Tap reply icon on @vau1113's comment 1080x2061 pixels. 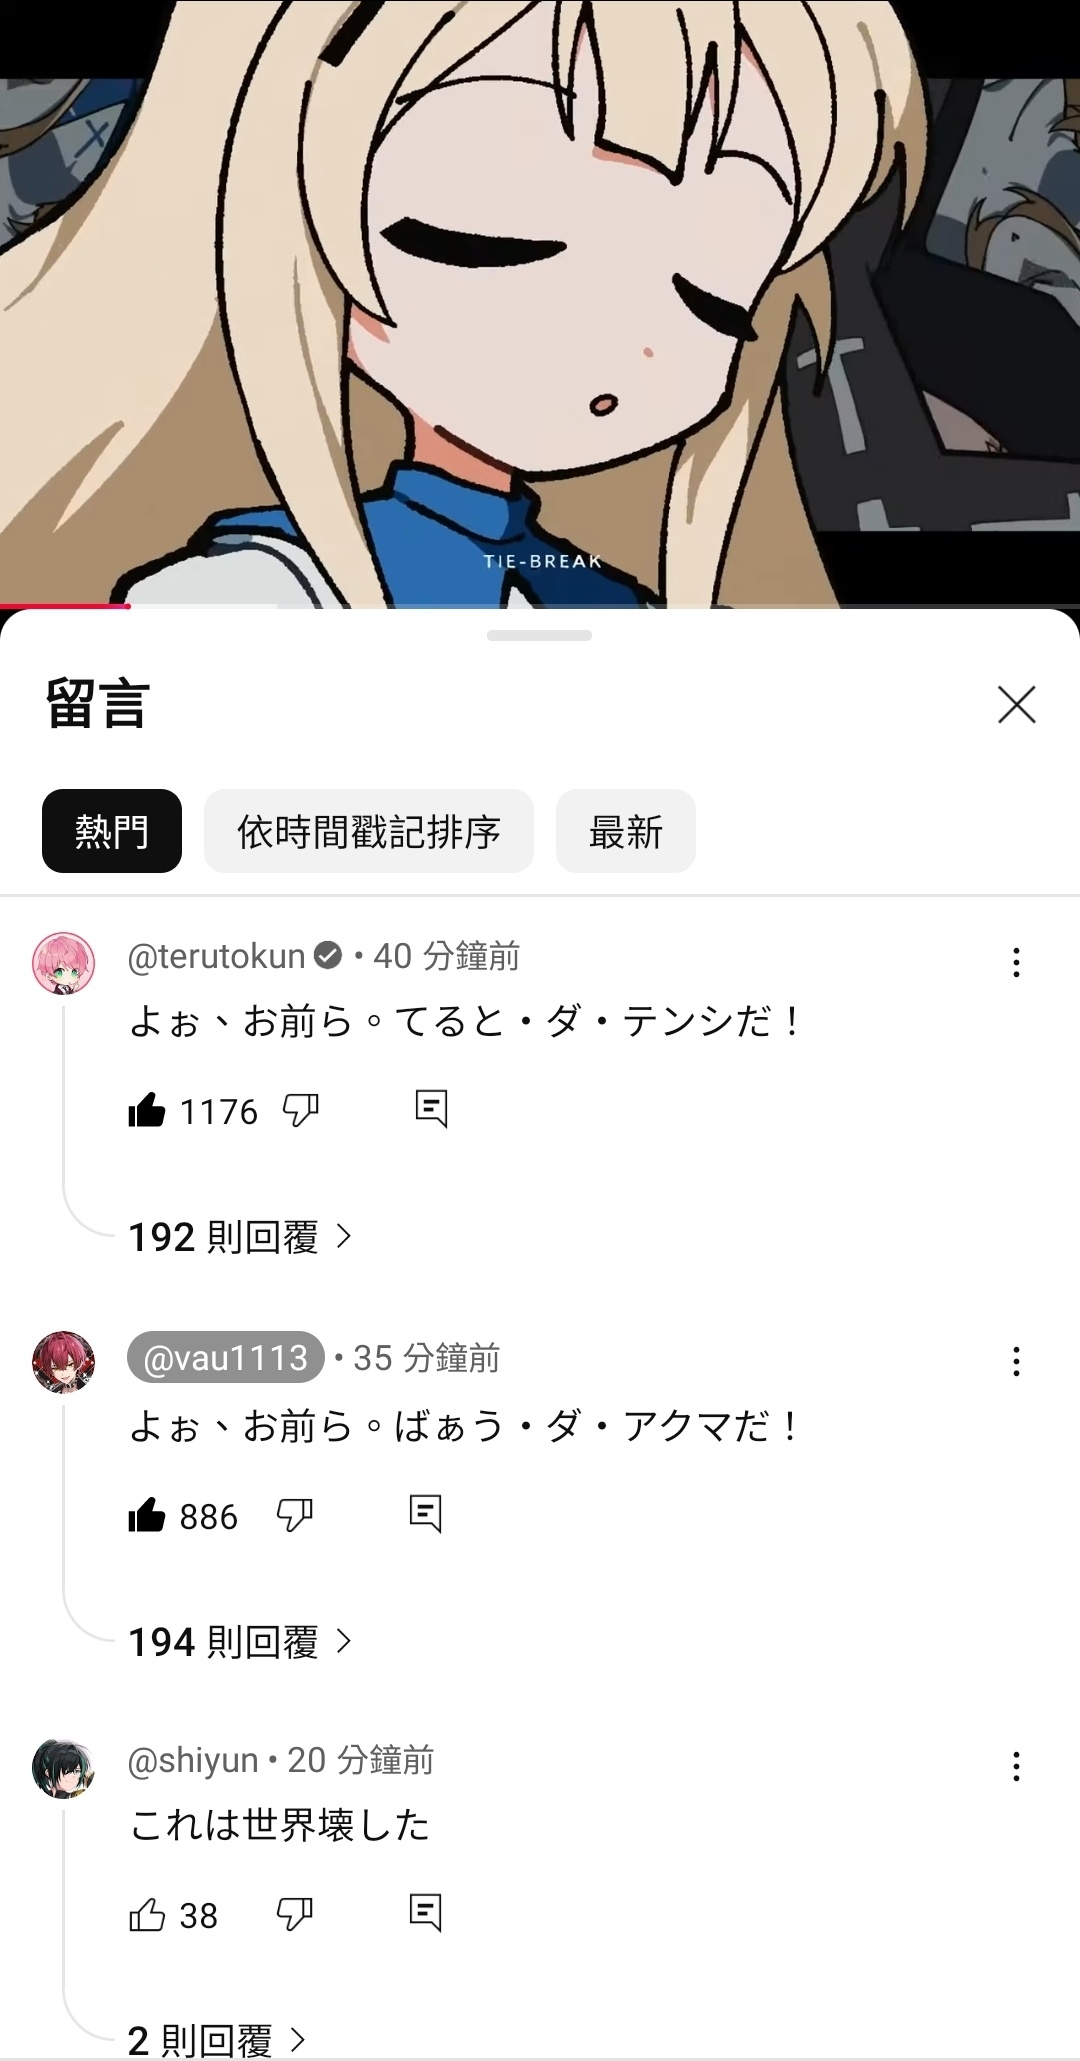point(425,1514)
